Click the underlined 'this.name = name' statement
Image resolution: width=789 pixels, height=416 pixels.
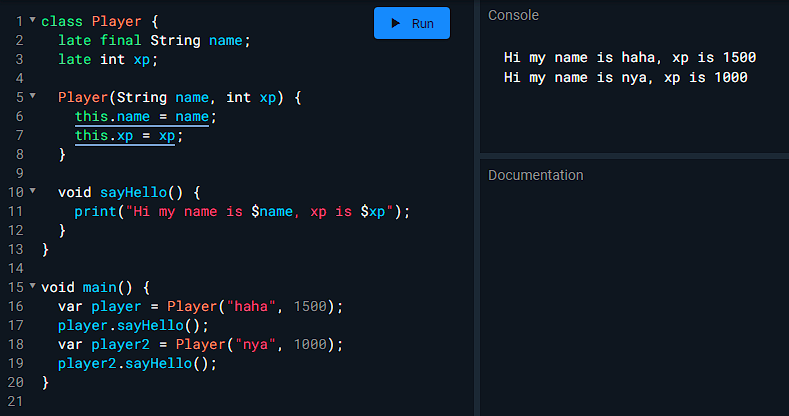click(142, 117)
